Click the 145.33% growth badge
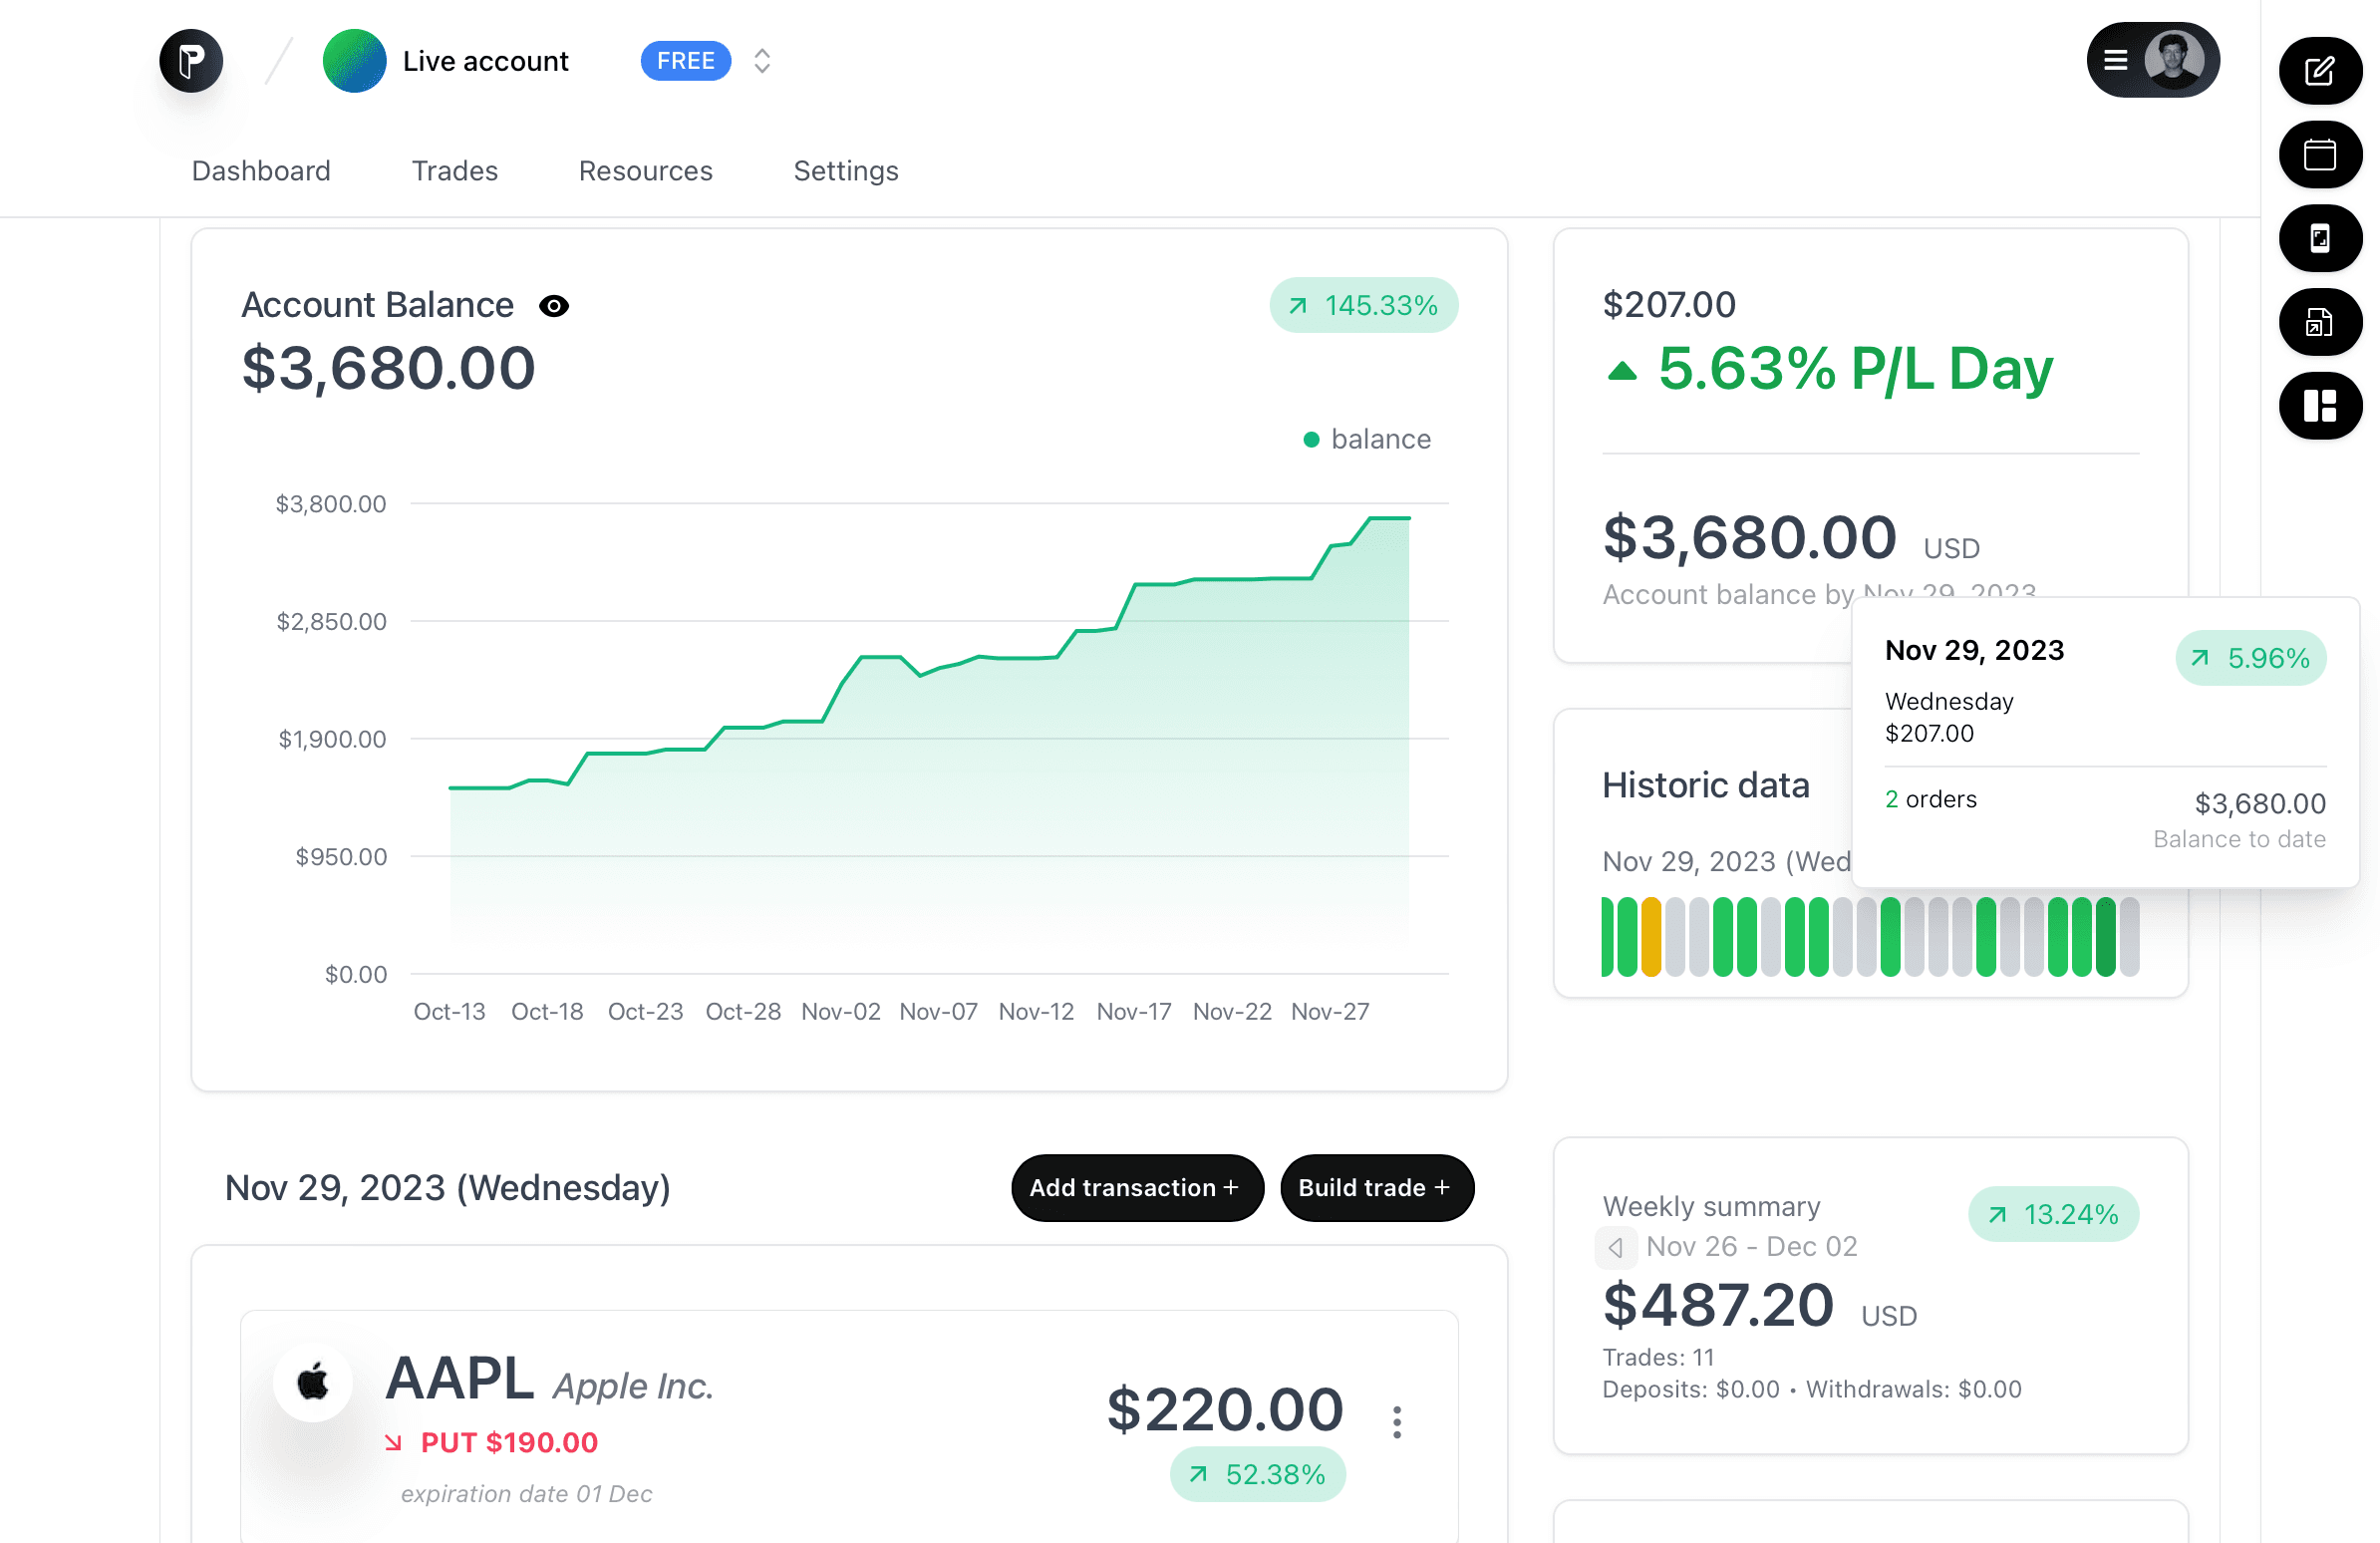Screen dimensions: 2380x1543 point(1364,305)
